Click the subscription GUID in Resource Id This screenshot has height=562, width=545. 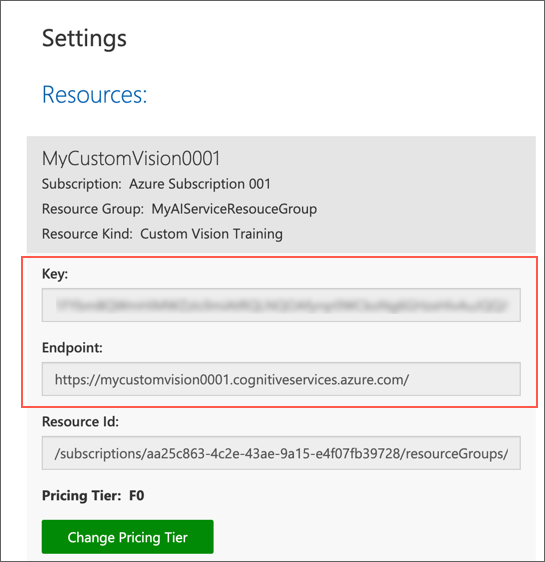(273, 454)
